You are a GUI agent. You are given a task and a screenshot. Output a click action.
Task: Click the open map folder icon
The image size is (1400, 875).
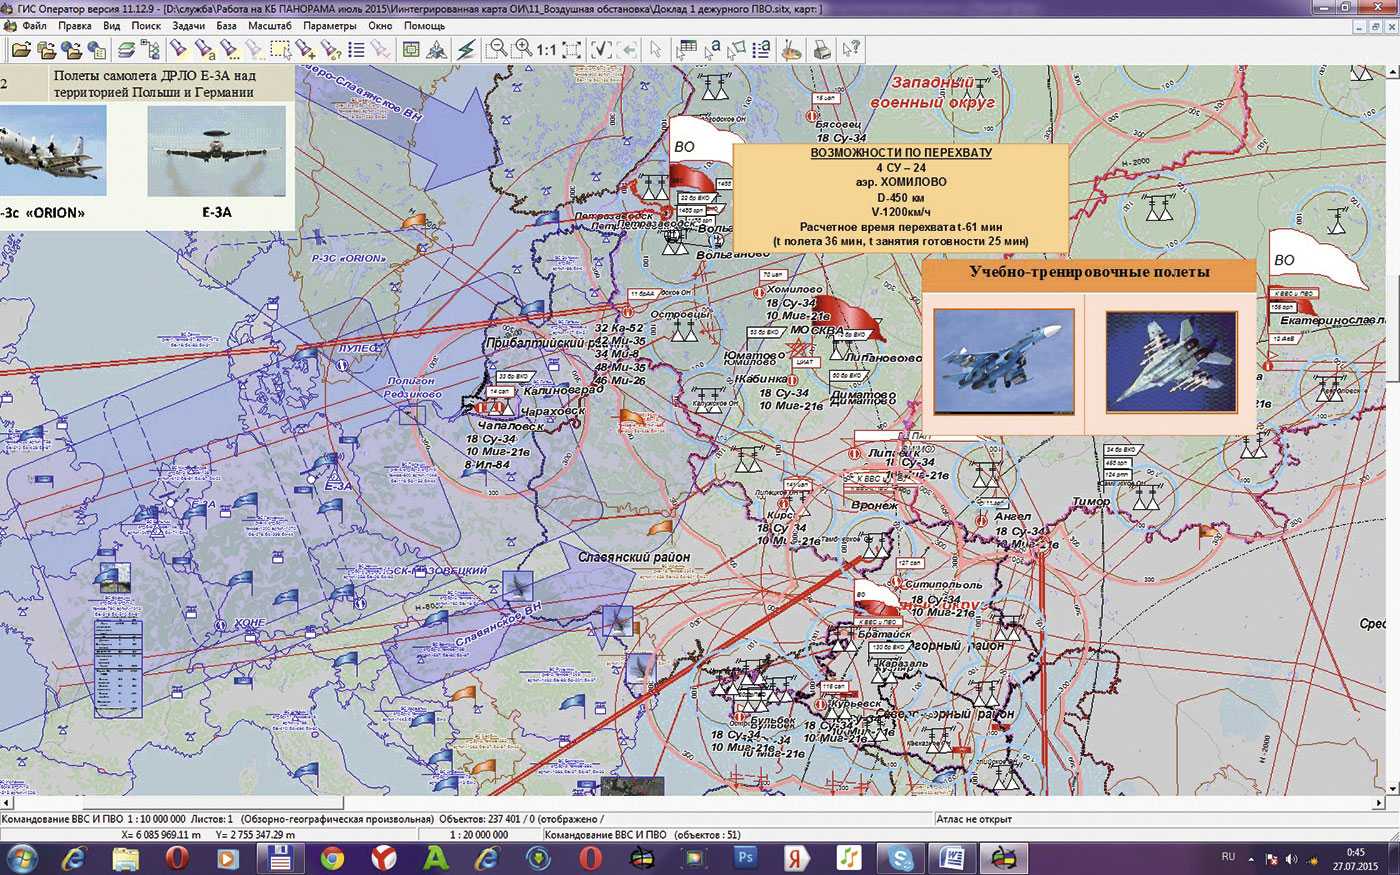pyautogui.click(x=20, y=49)
